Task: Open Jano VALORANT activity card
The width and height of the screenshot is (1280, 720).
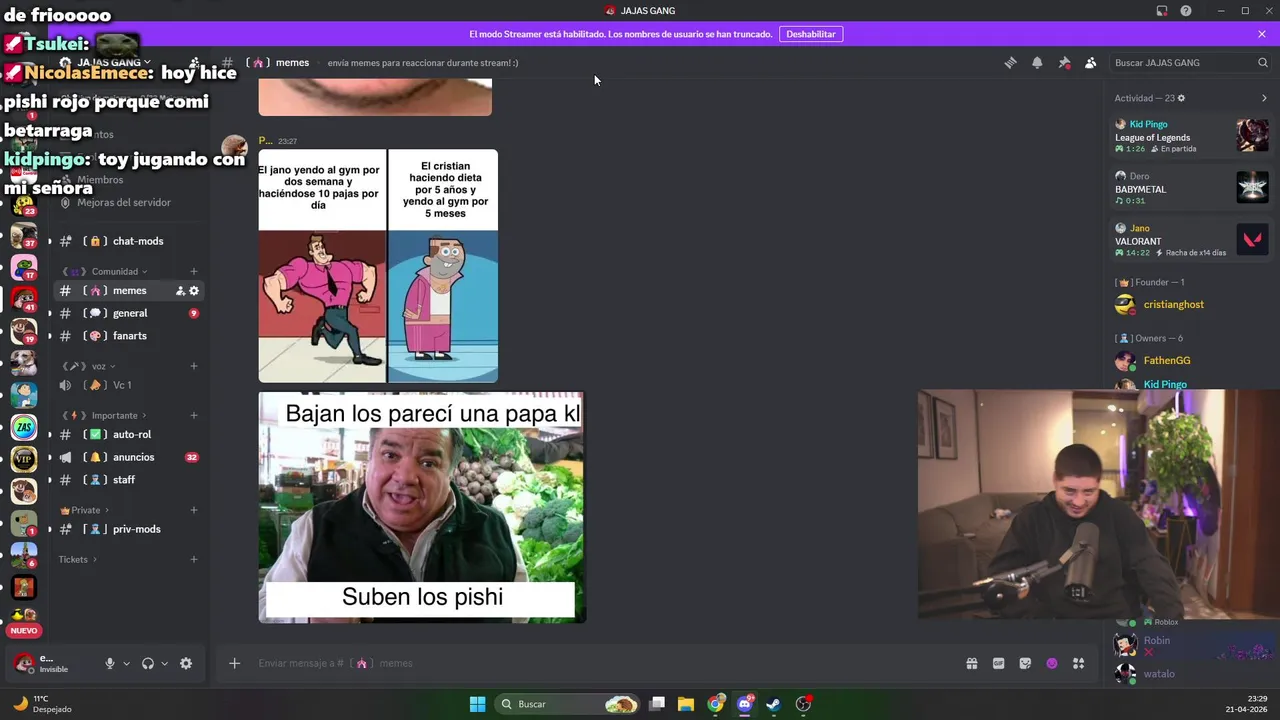Action: pyautogui.click(x=1191, y=240)
